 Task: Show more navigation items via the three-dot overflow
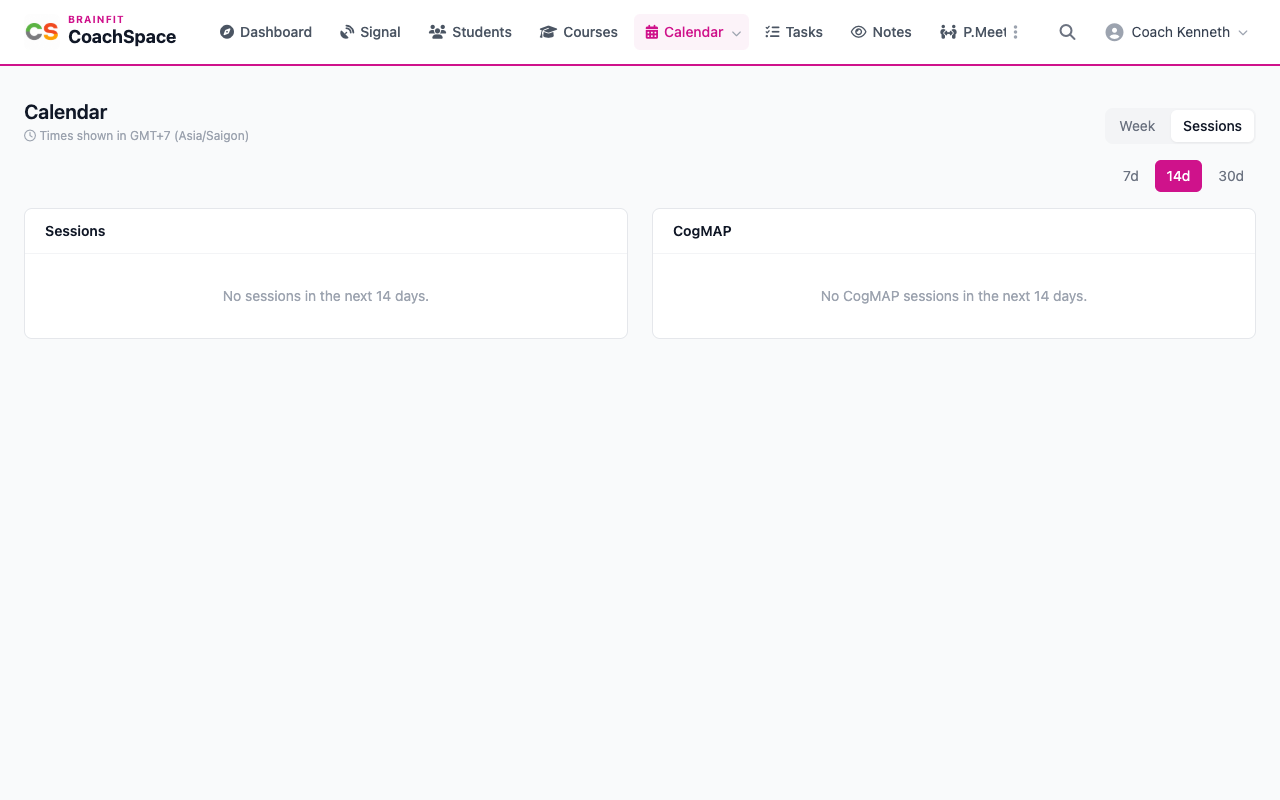point(1015,32)
